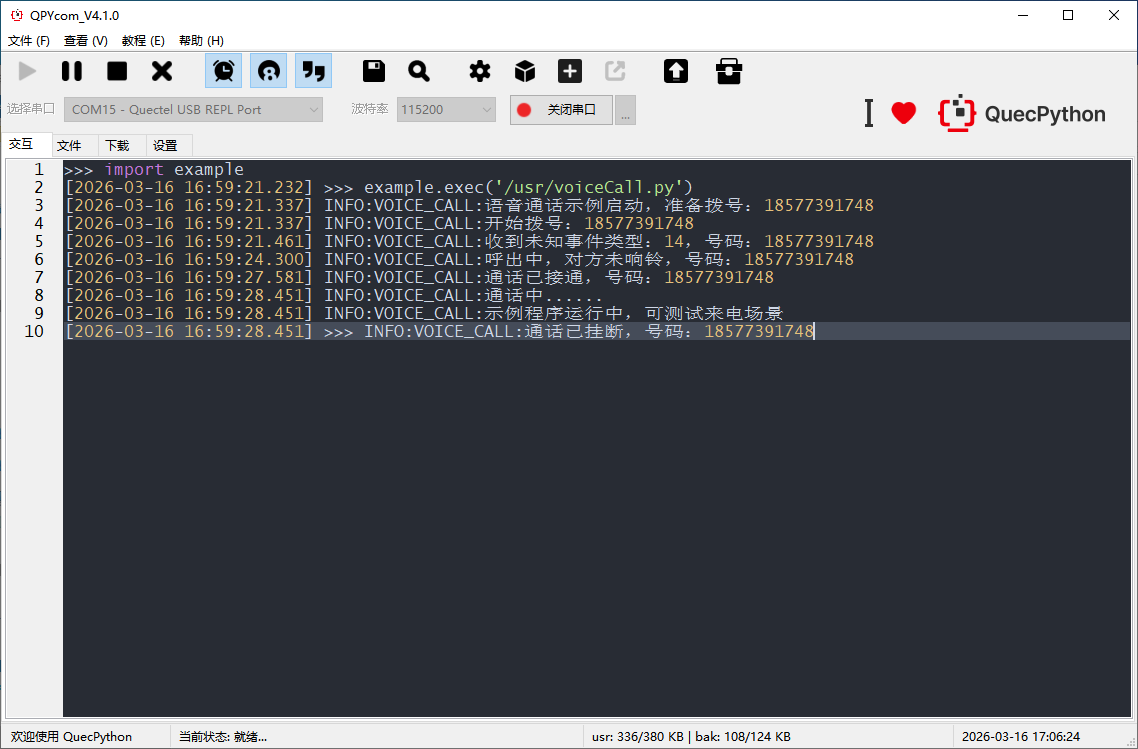Switch to the 下载 tab
Image resolution: width=1138 pixels, height=749 pixels.
pos(117,145)
